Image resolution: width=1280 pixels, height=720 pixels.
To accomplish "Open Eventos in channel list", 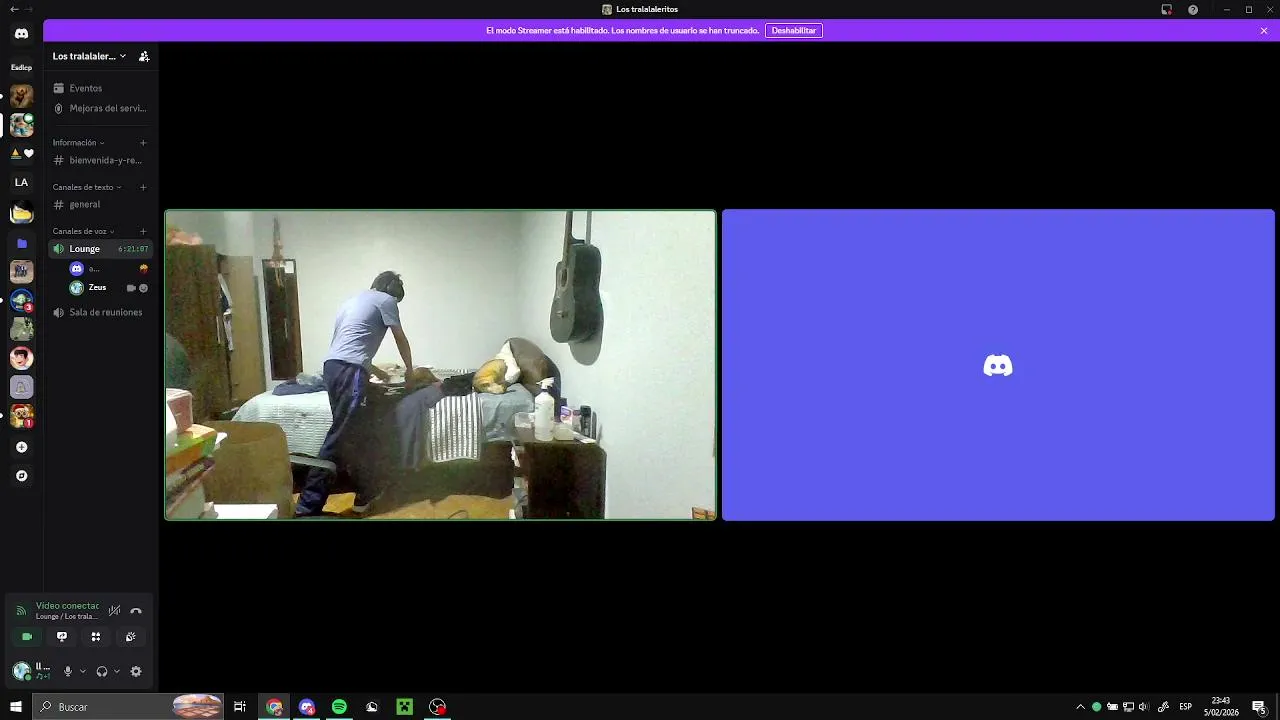I will (100, 88).
